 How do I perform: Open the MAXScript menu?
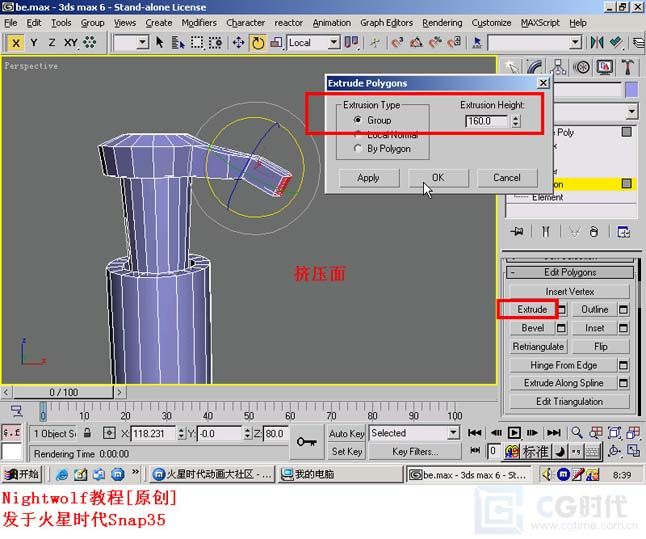[x=540, y=23]
